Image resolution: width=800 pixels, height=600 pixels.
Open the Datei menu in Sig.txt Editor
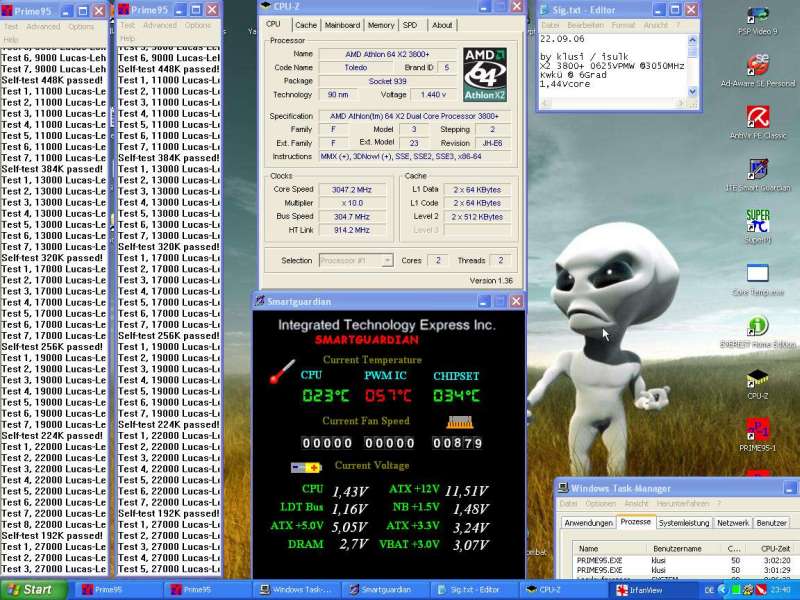550,25
